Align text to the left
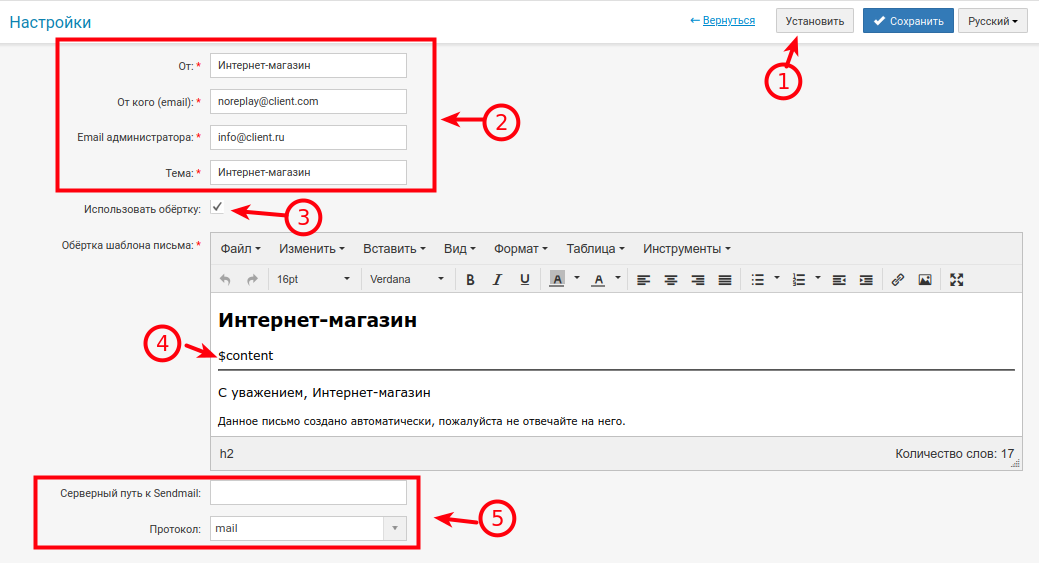Screen dimensions: 1039x563 coord(643,280)
